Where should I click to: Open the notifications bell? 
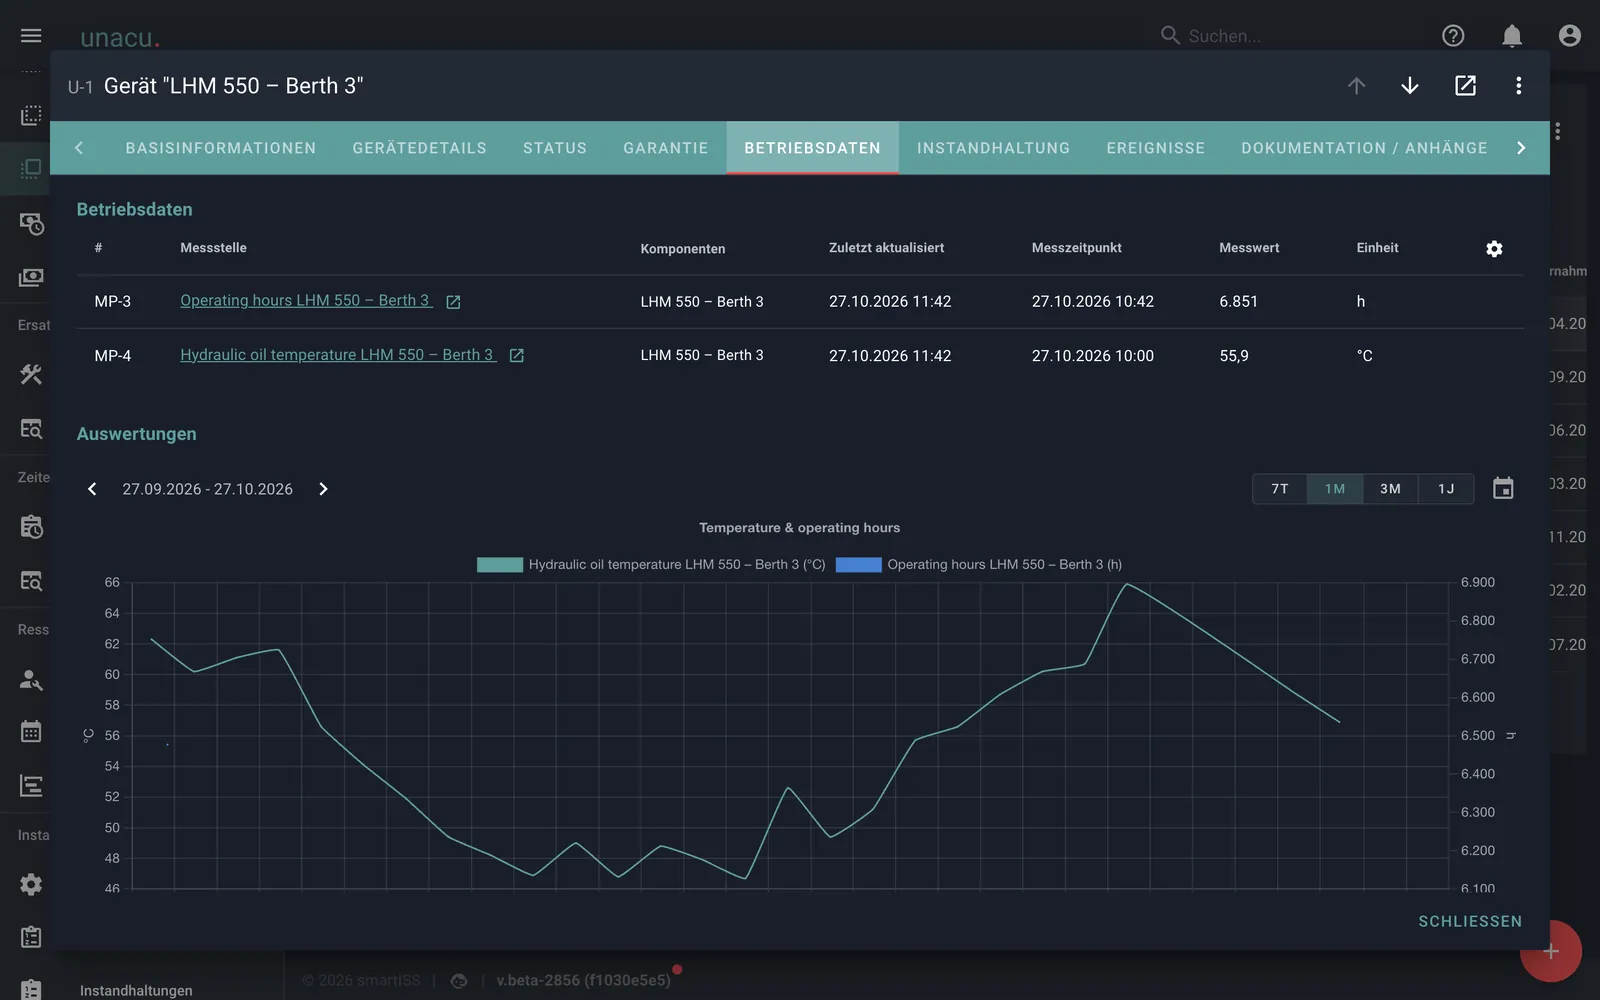tap(1512, 36)
